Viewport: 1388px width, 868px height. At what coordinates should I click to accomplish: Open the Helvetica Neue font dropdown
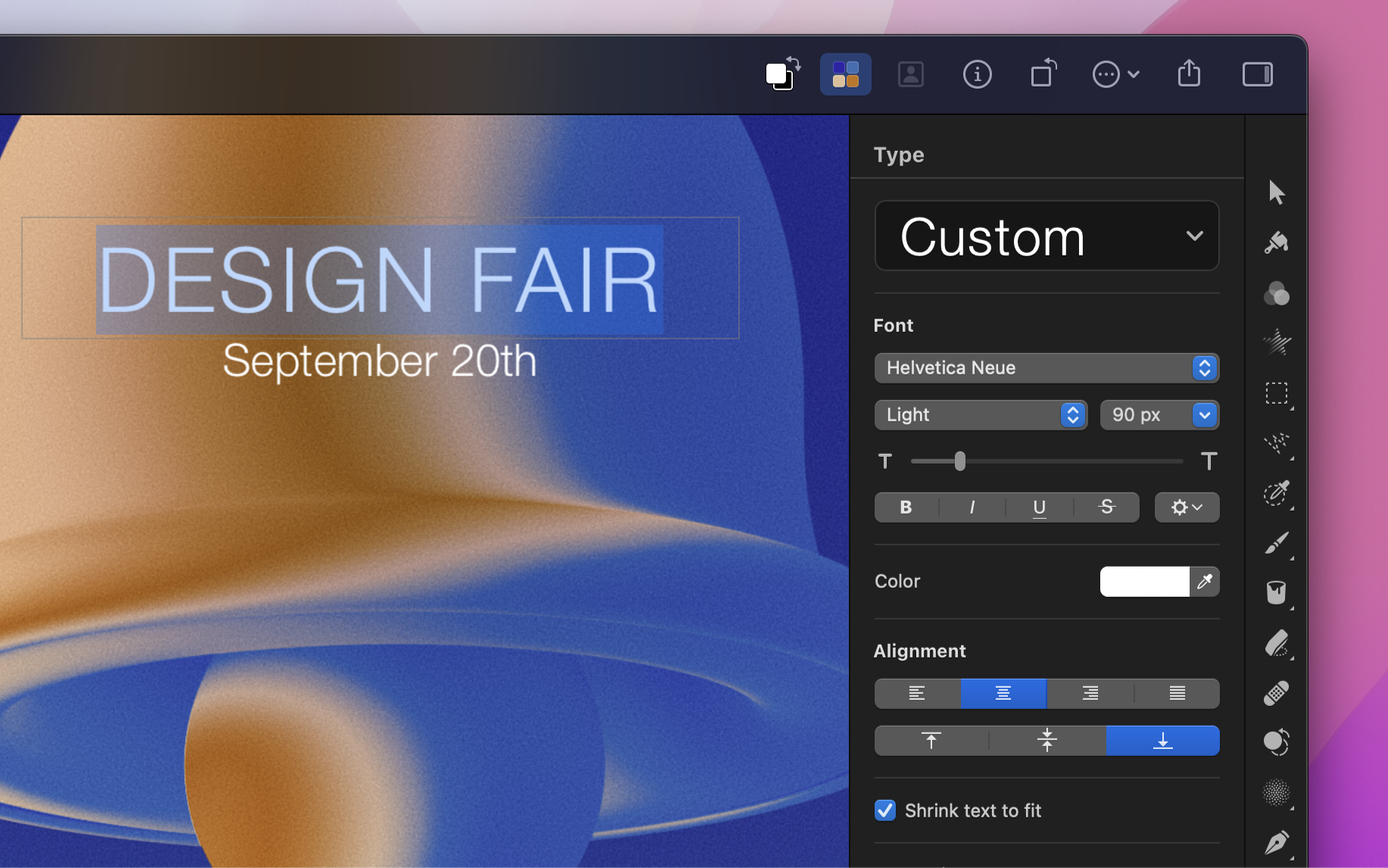(1047, 368)
